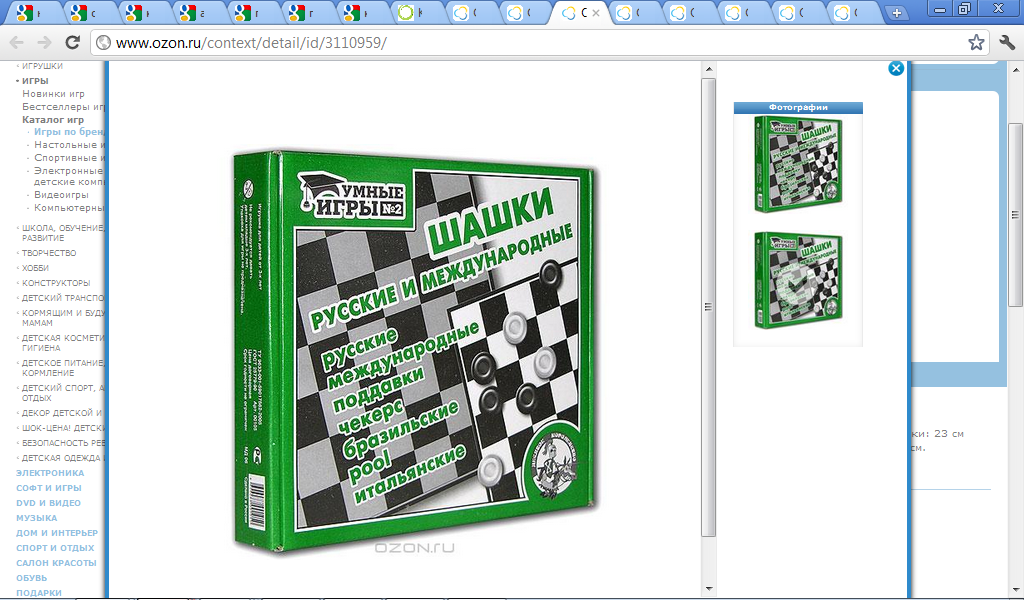Open ДЕТСКОЕ ПИТАНИЕ, КОРМЛЕНИЕ category
The image size is (1024, 600).
click(63, 368)
